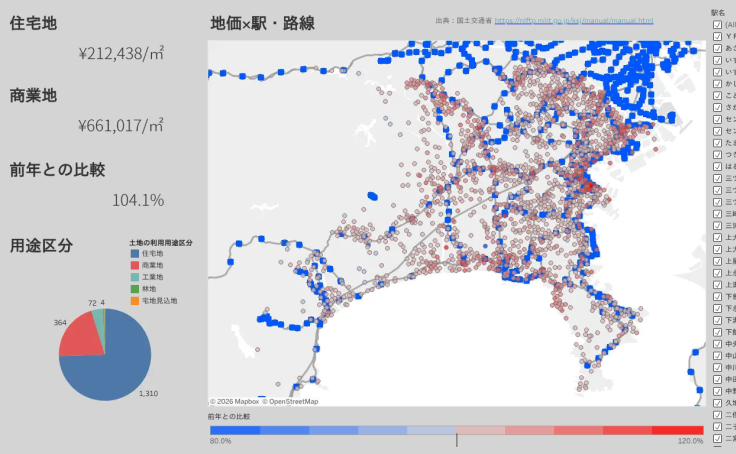
Task: Select the 商業地 legend color swatch
Action: (x=135, y=265)
